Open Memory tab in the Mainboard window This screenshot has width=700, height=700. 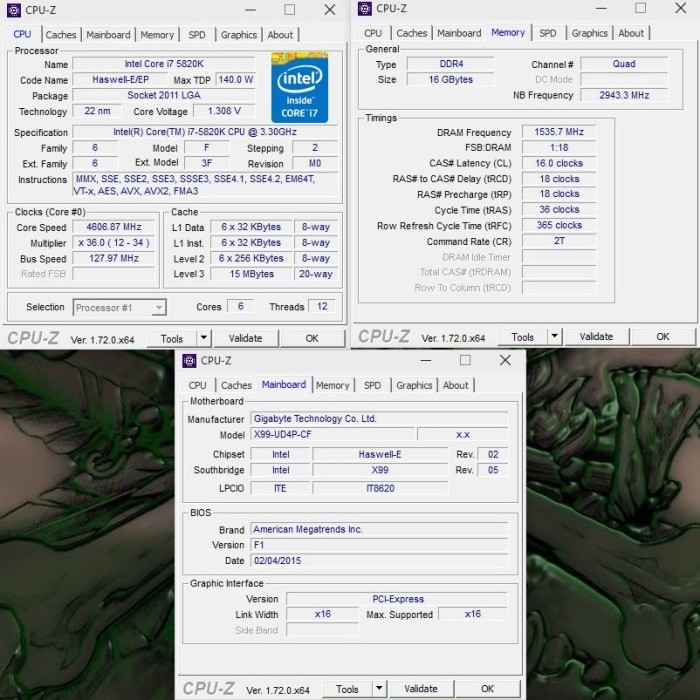click(x=333, y=385)
